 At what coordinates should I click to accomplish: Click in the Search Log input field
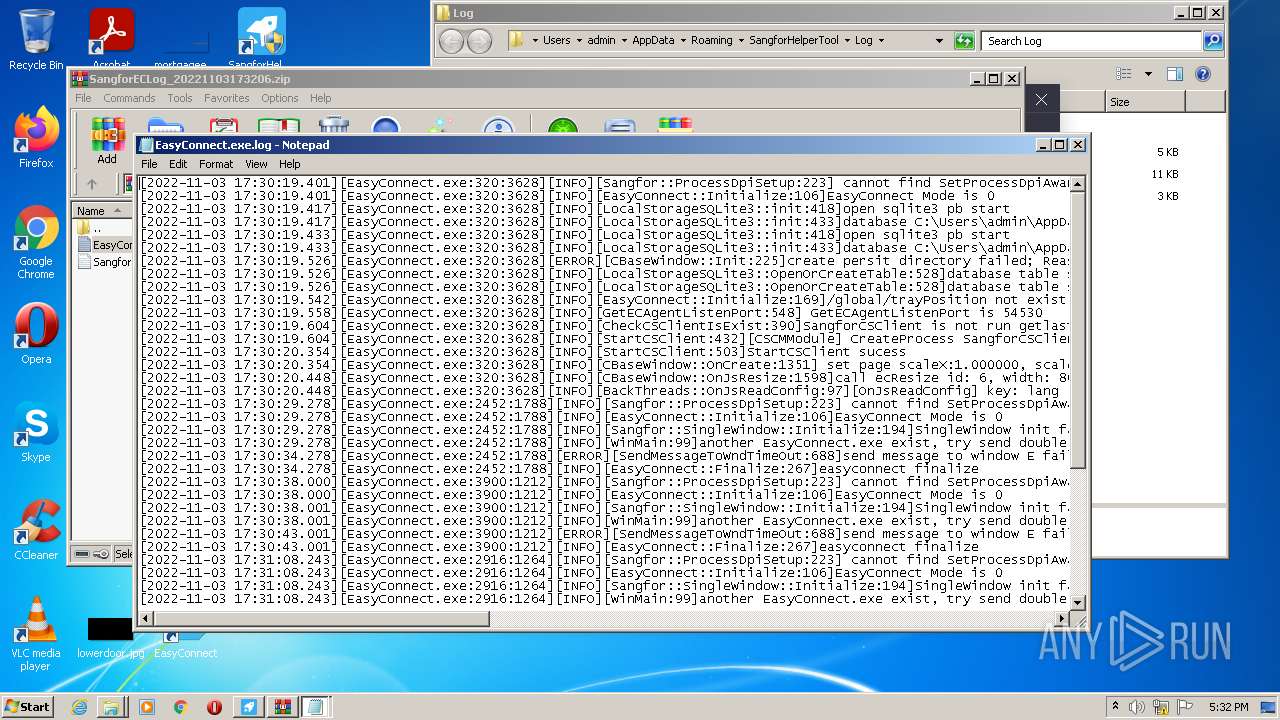click(1092, 41)
